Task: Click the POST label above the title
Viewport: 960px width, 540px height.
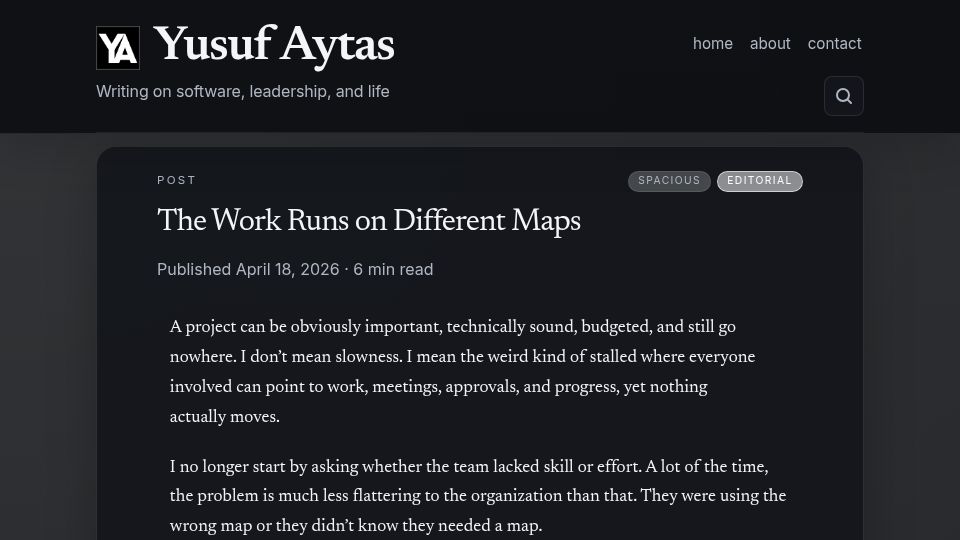Action: click(176, 180)
